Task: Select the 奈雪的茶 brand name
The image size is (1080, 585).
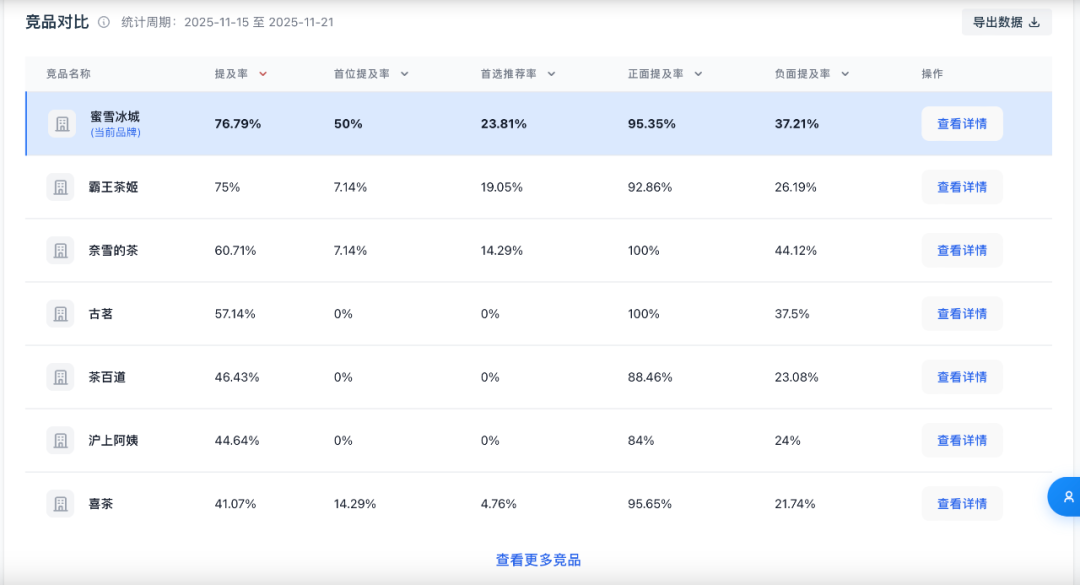Action: tap(114, 251)
